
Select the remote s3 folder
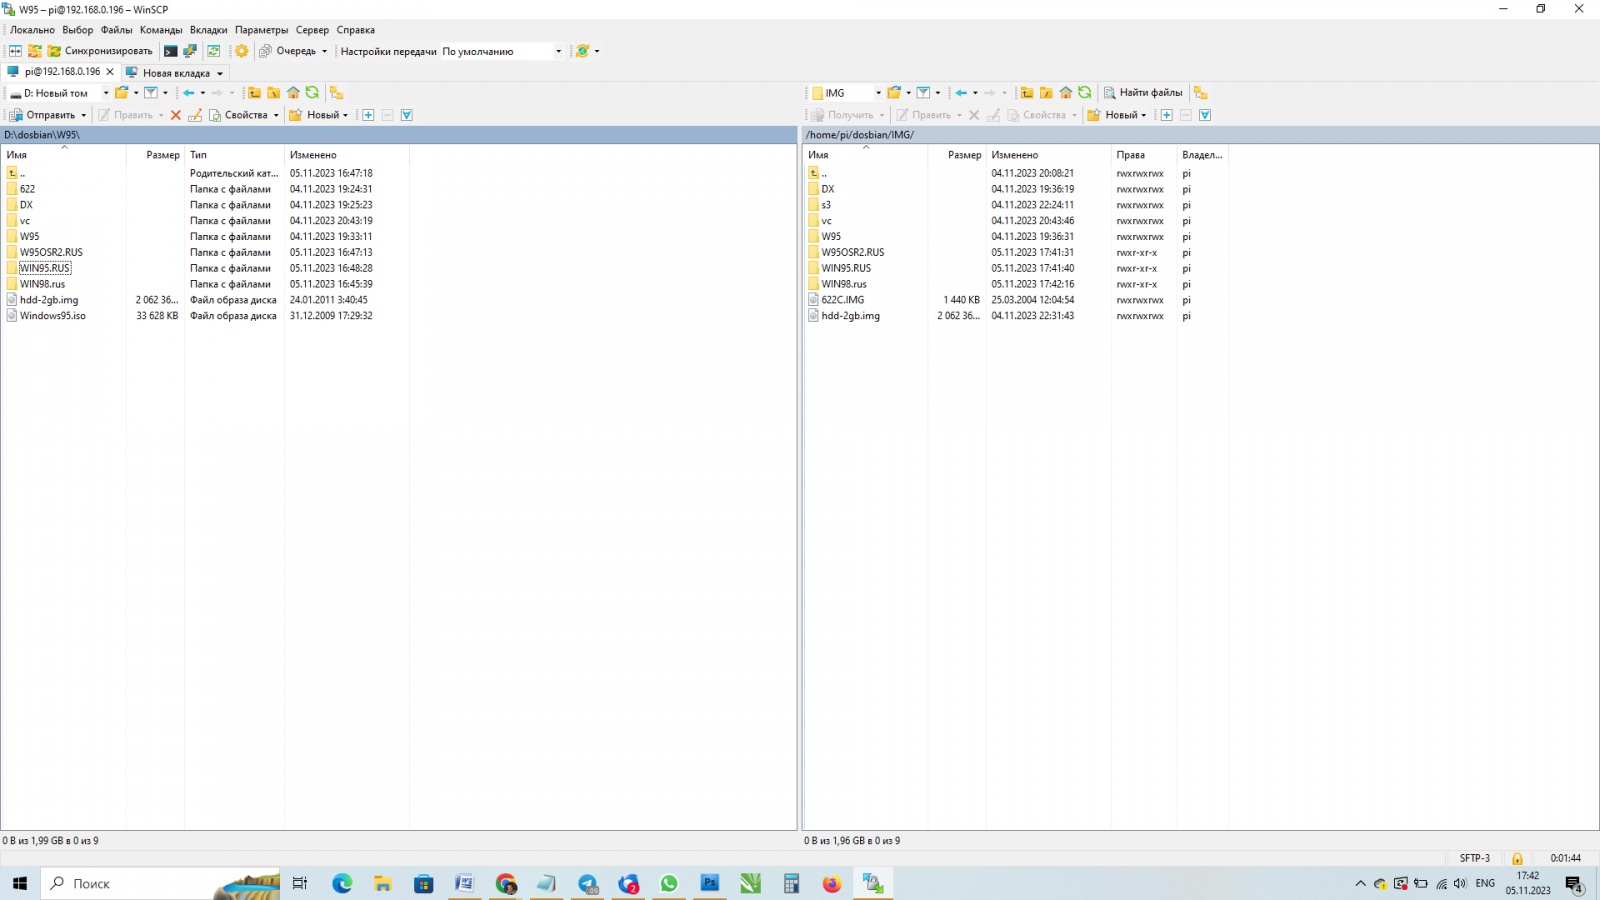point(826,205)
